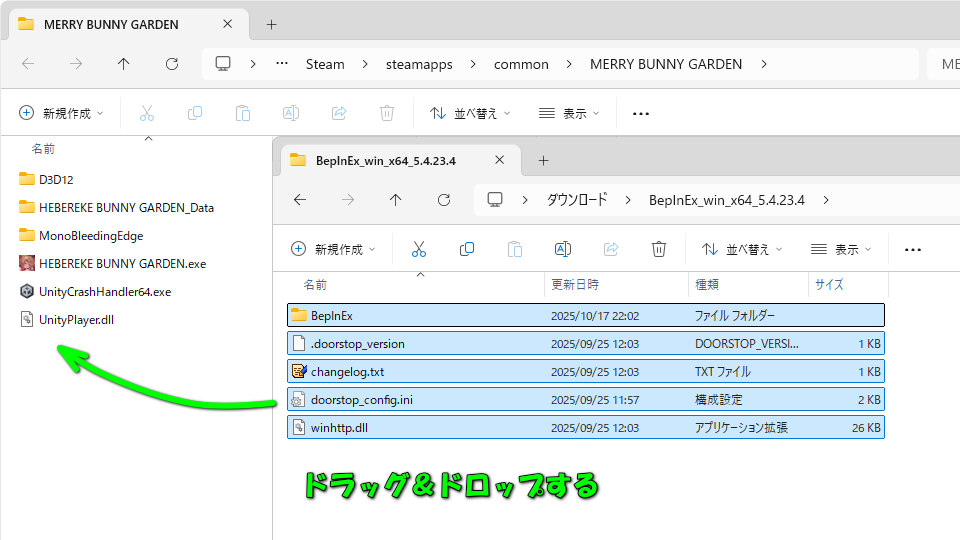Click back arrow in the BepInEx window
The image size is (960, 540).
(299, 200)
